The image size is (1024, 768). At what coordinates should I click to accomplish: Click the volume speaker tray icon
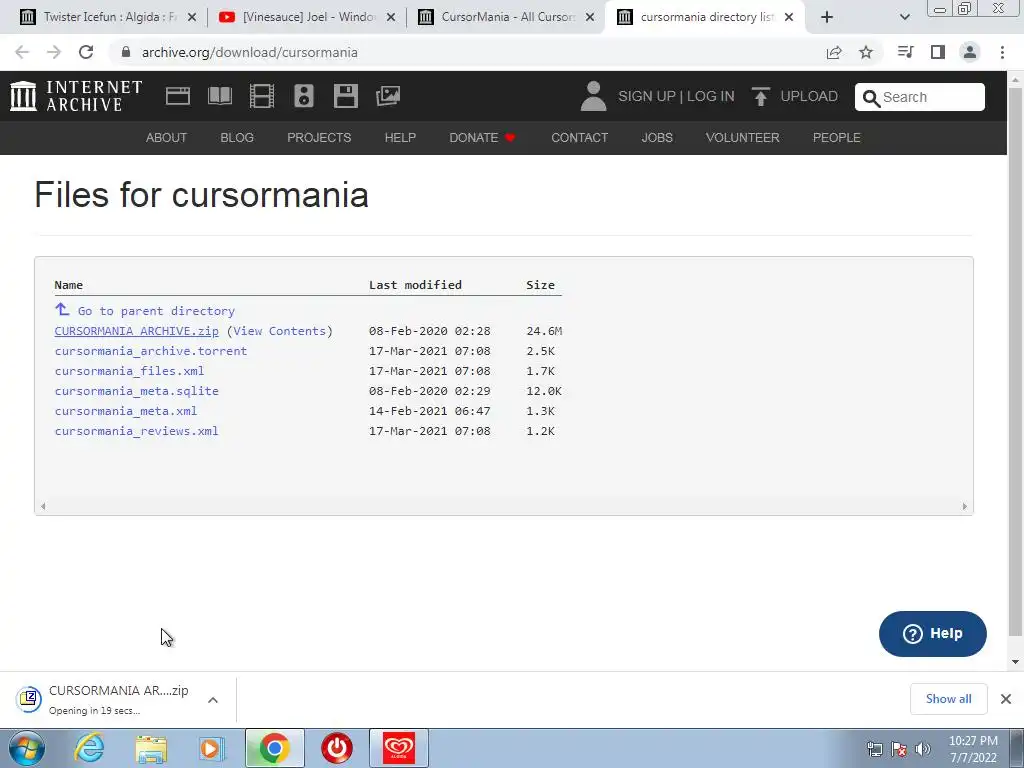pyautogui.click(x=922, y=749)
